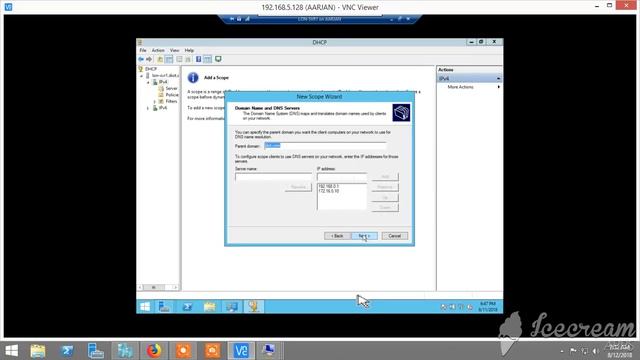This screenshot has height=360, width=640.
Task: Expand the IPv6 node in tree
Action: point(148,108)
